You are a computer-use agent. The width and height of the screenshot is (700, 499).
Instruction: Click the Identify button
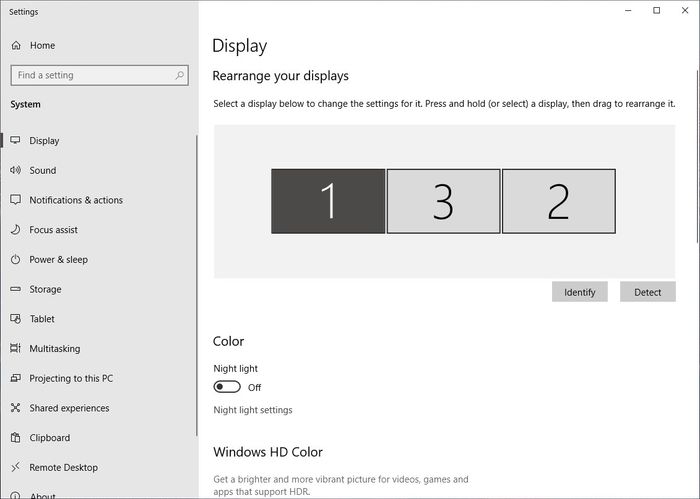[x=579, y=292]
